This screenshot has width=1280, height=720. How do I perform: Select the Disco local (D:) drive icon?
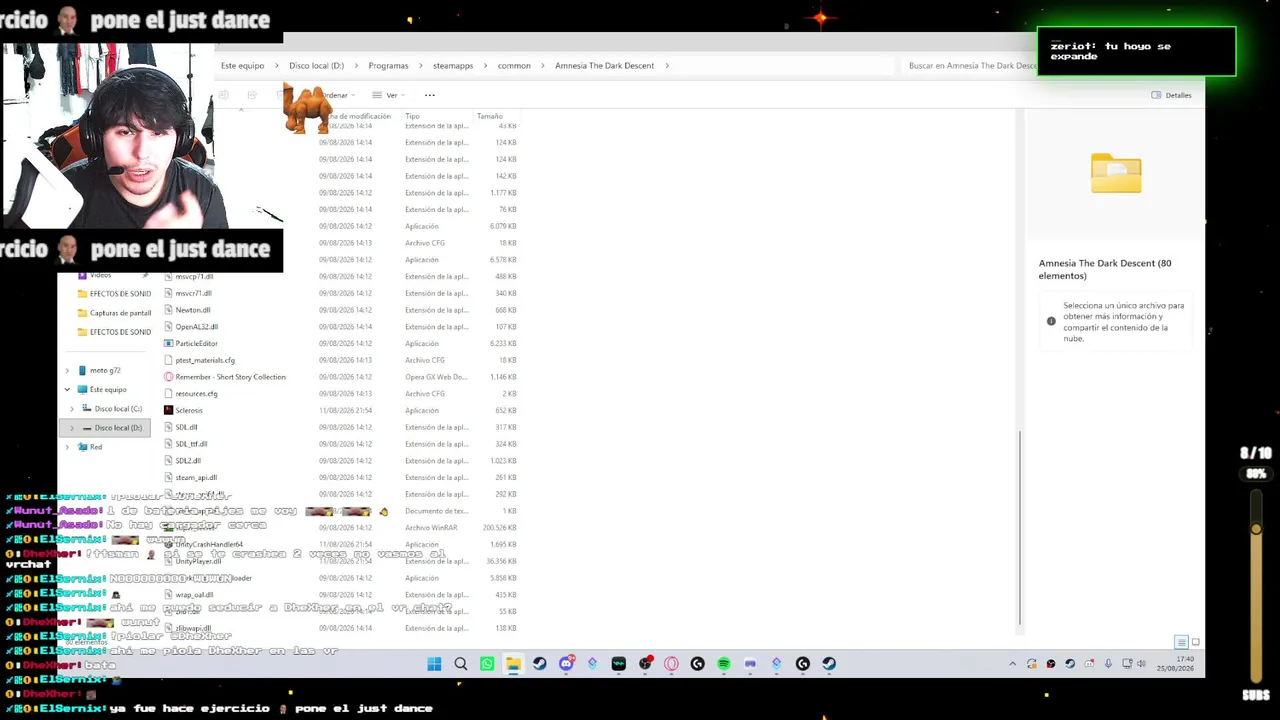[87, 428]
